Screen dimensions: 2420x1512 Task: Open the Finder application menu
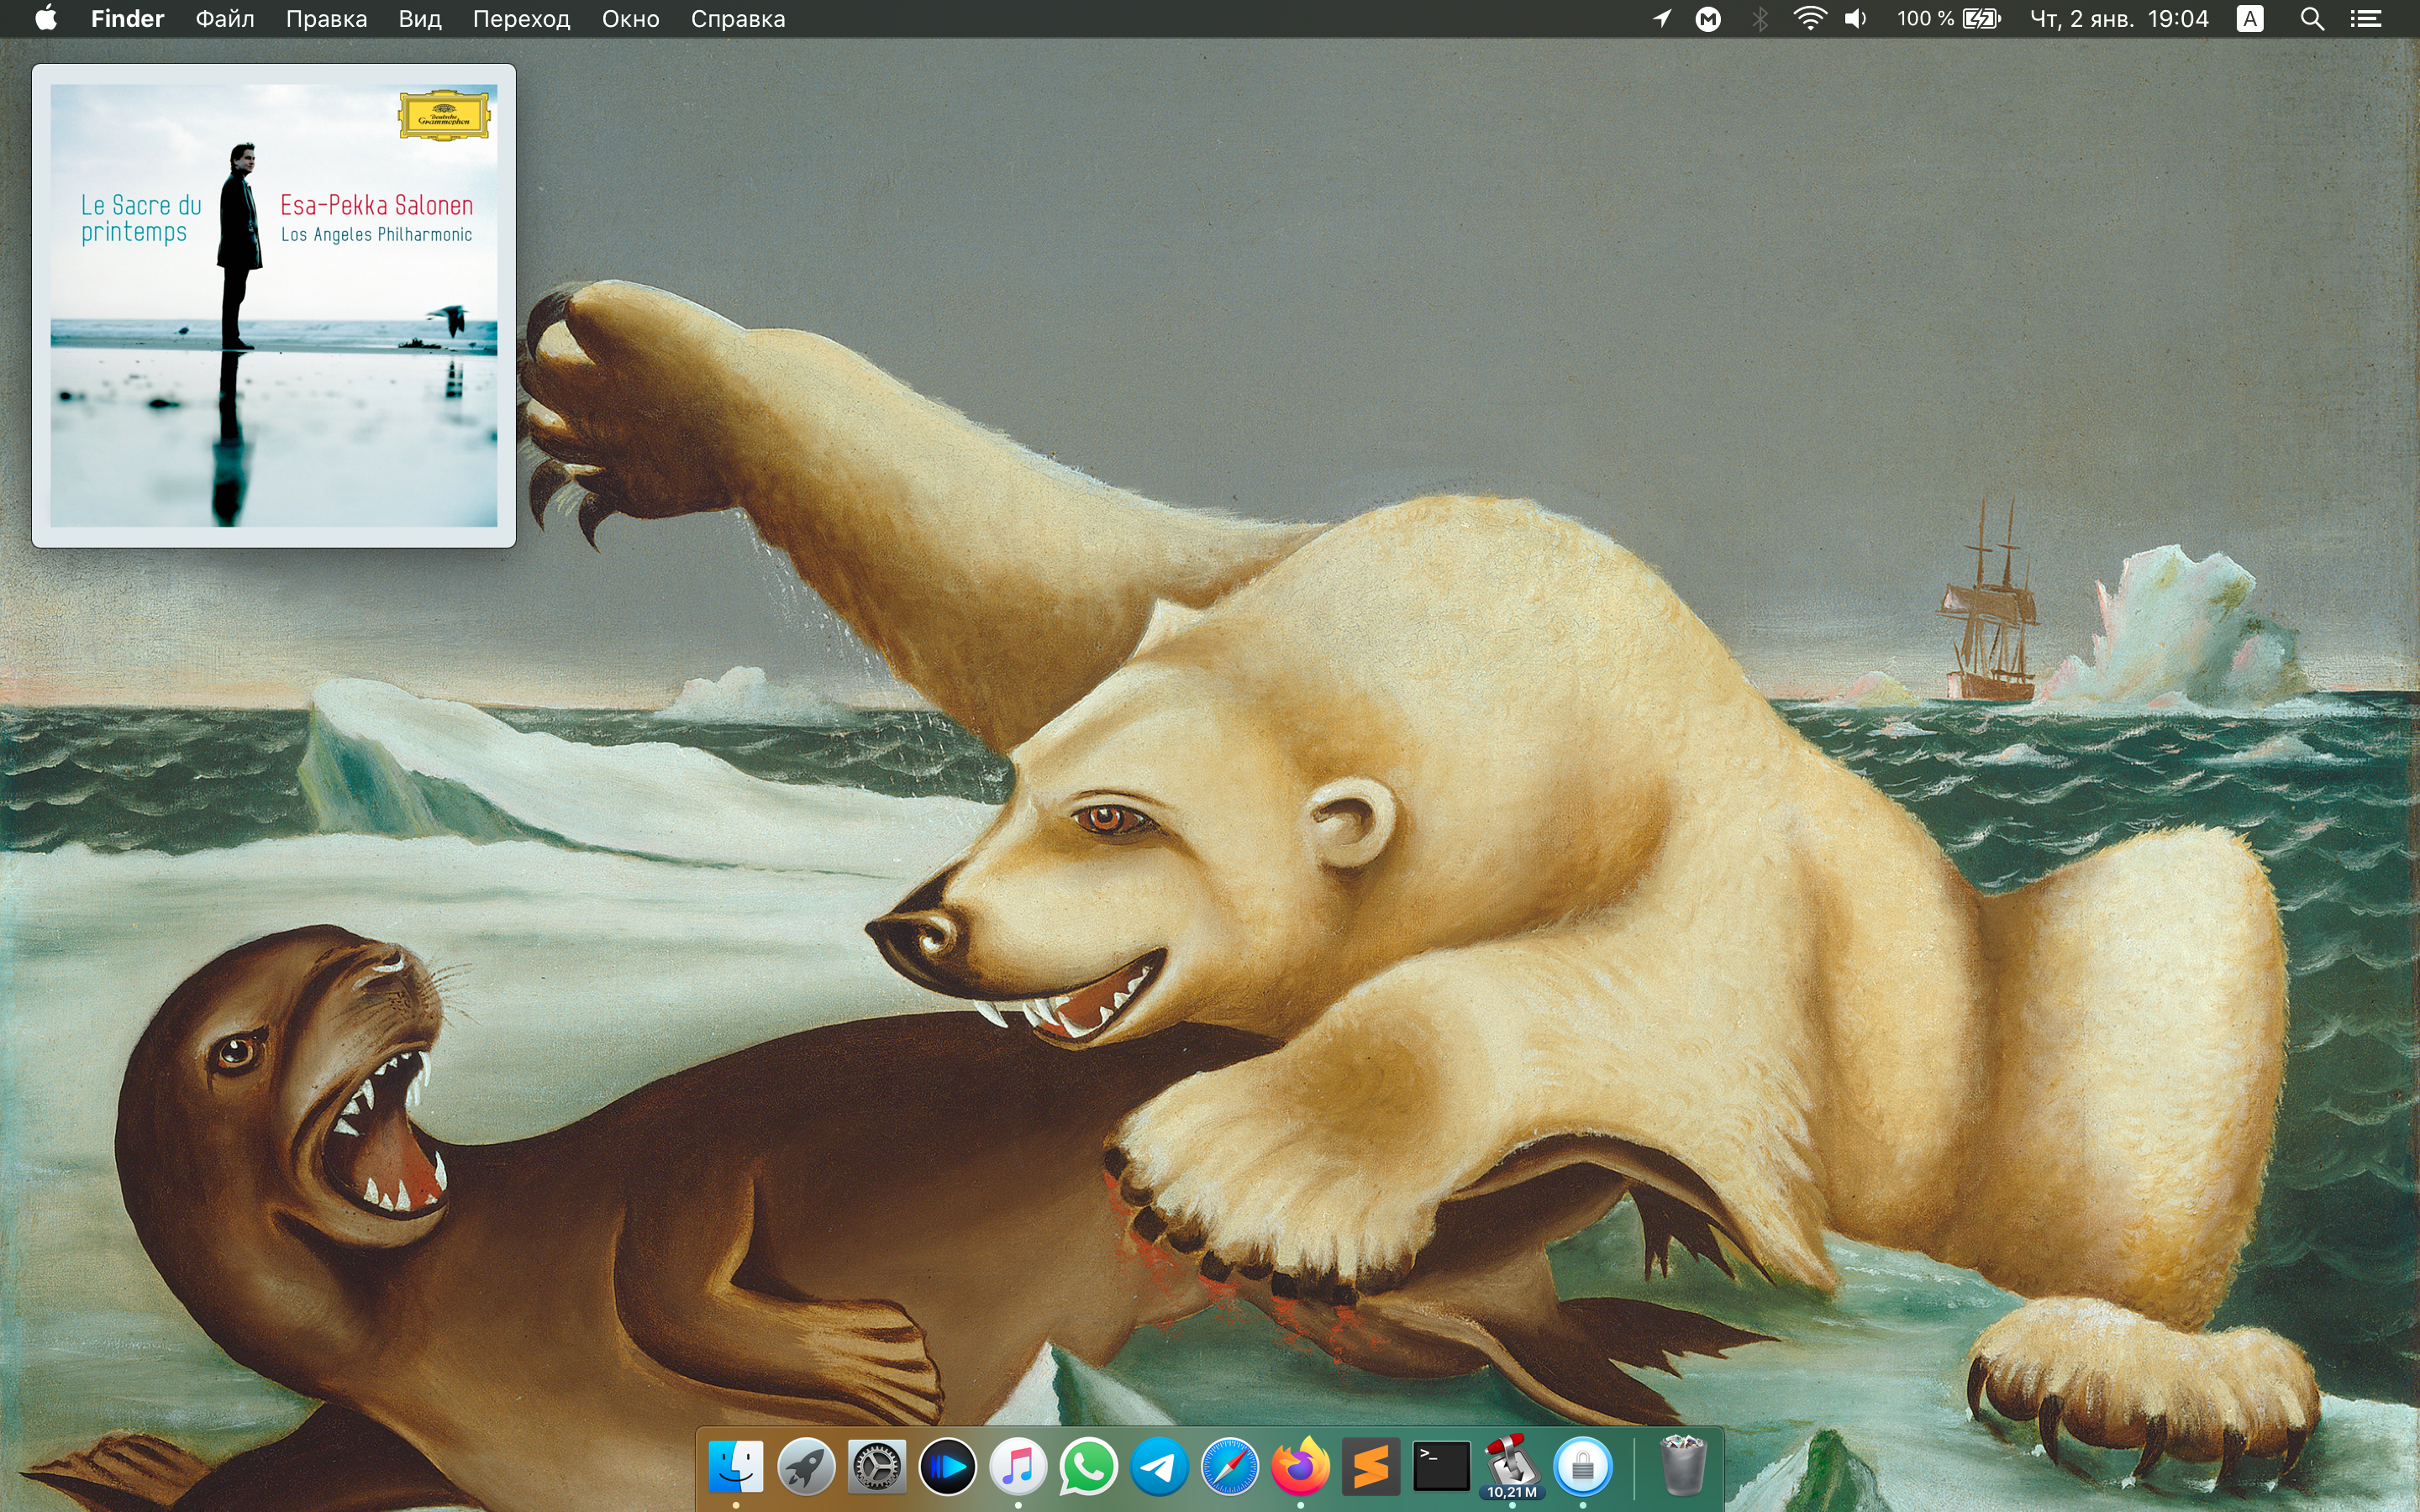[127, 19]
